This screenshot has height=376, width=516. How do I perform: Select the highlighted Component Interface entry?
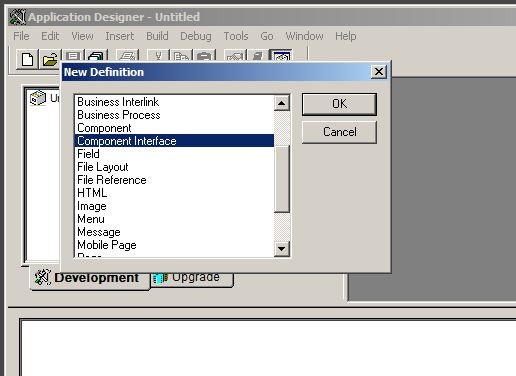[x=174, y=141]
